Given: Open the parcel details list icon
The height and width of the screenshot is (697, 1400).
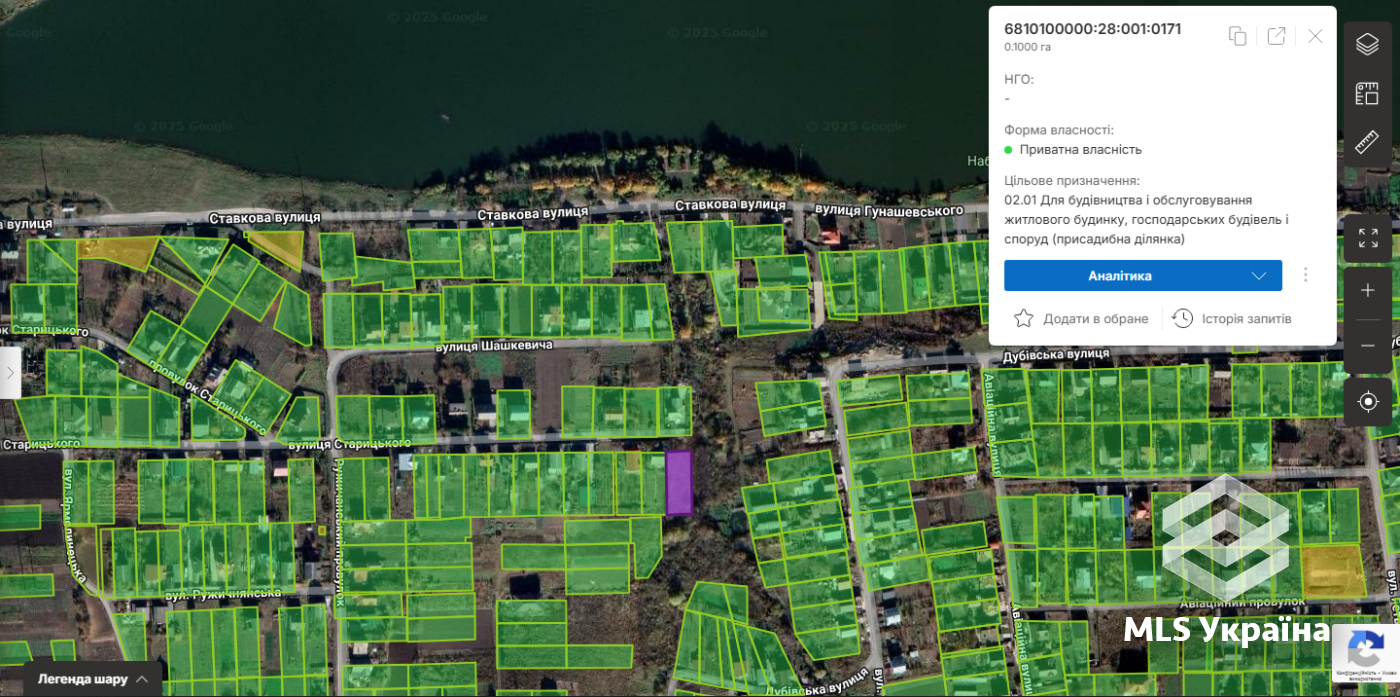Looking at the screenshot, I should click(x=1367, y=93).
